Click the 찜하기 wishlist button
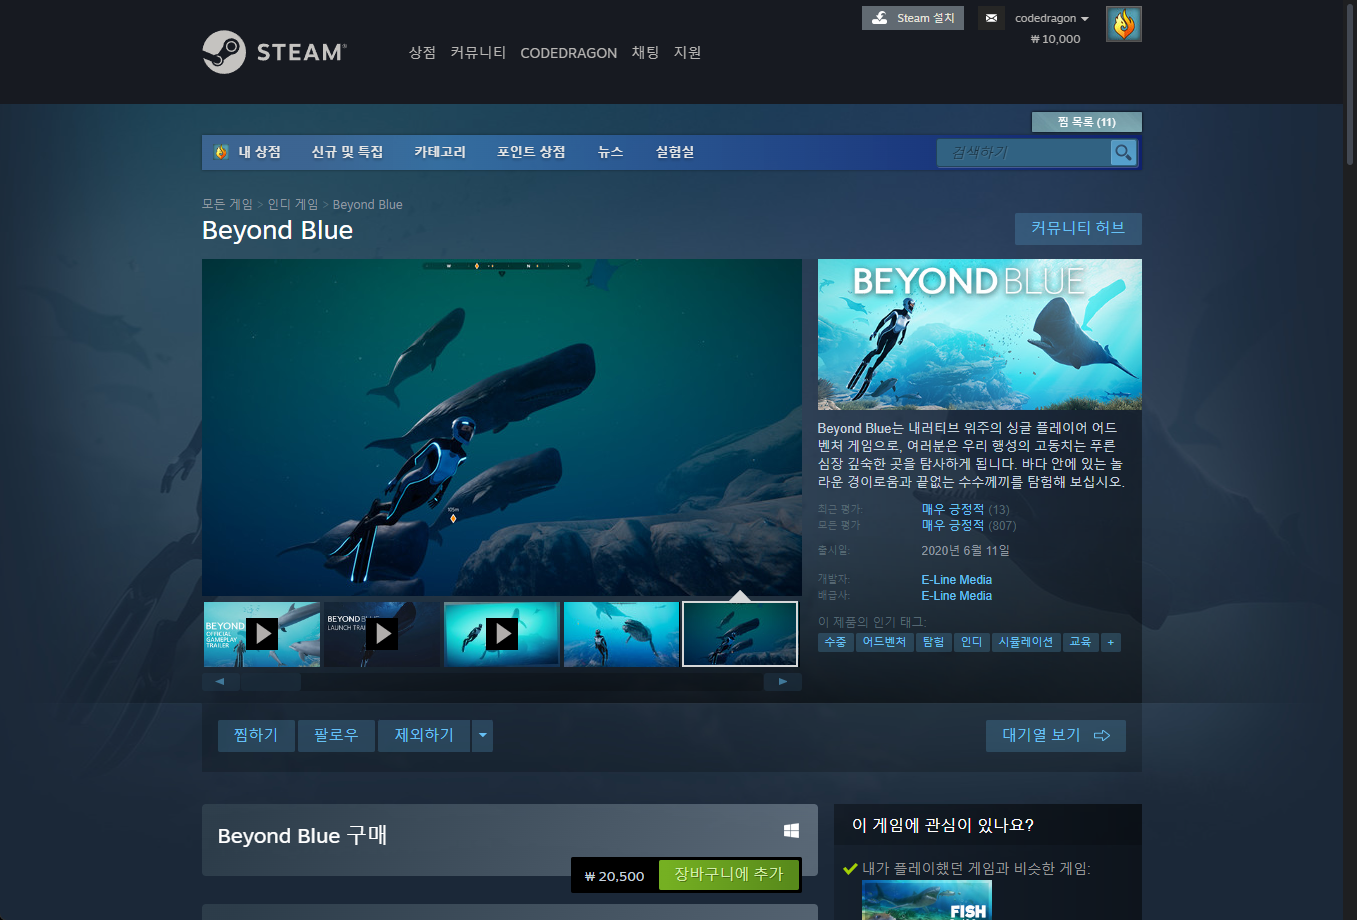 pyautogui.click(x=256, y=736)
